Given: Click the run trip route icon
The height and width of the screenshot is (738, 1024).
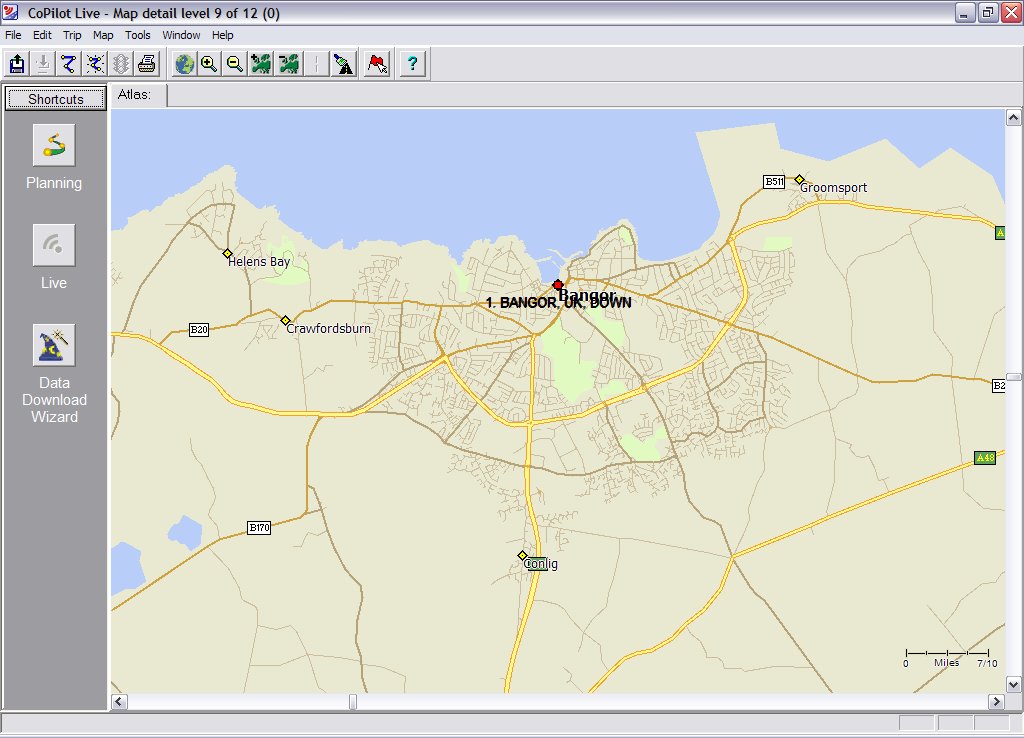Looking at the screenshot, I should pyautogui.click(x=69, y=63).
